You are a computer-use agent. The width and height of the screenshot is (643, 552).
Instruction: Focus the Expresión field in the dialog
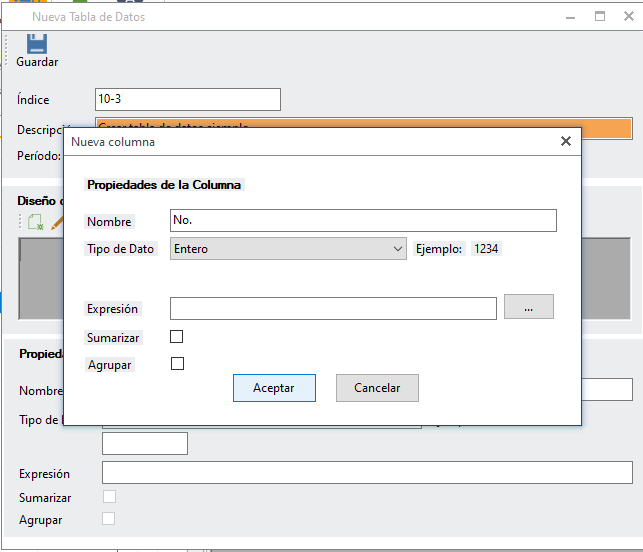pos(333,308)
